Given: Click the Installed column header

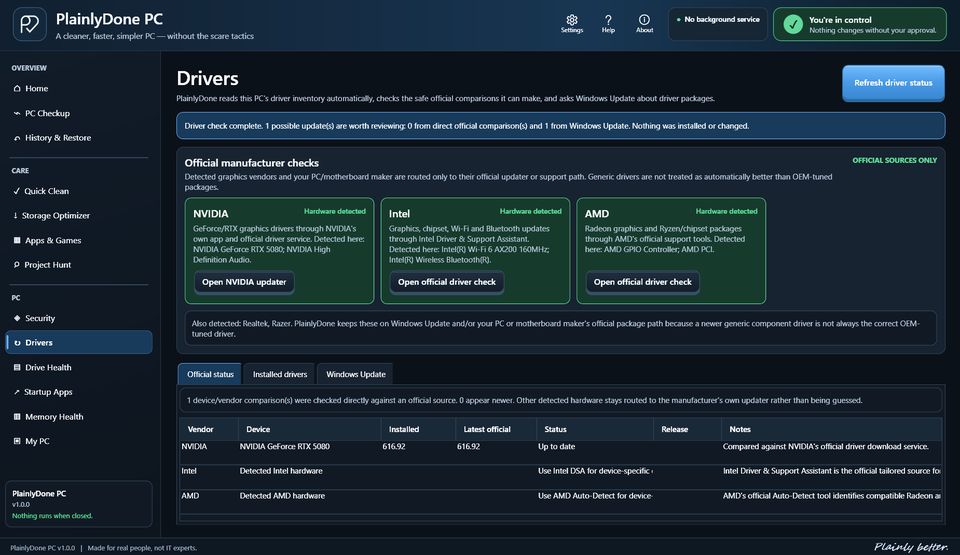Looking at the screenshot, I should [x=418, y=429].
